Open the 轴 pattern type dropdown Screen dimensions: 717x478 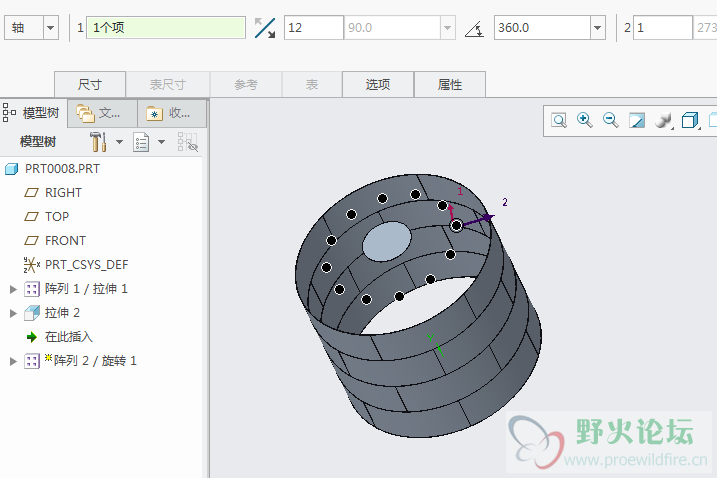click(50, 28)
